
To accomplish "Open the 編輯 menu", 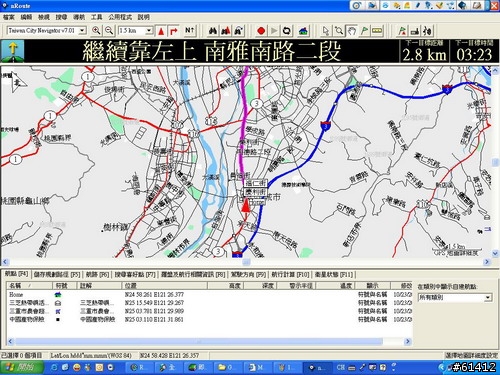I will (x=26, y=17).
